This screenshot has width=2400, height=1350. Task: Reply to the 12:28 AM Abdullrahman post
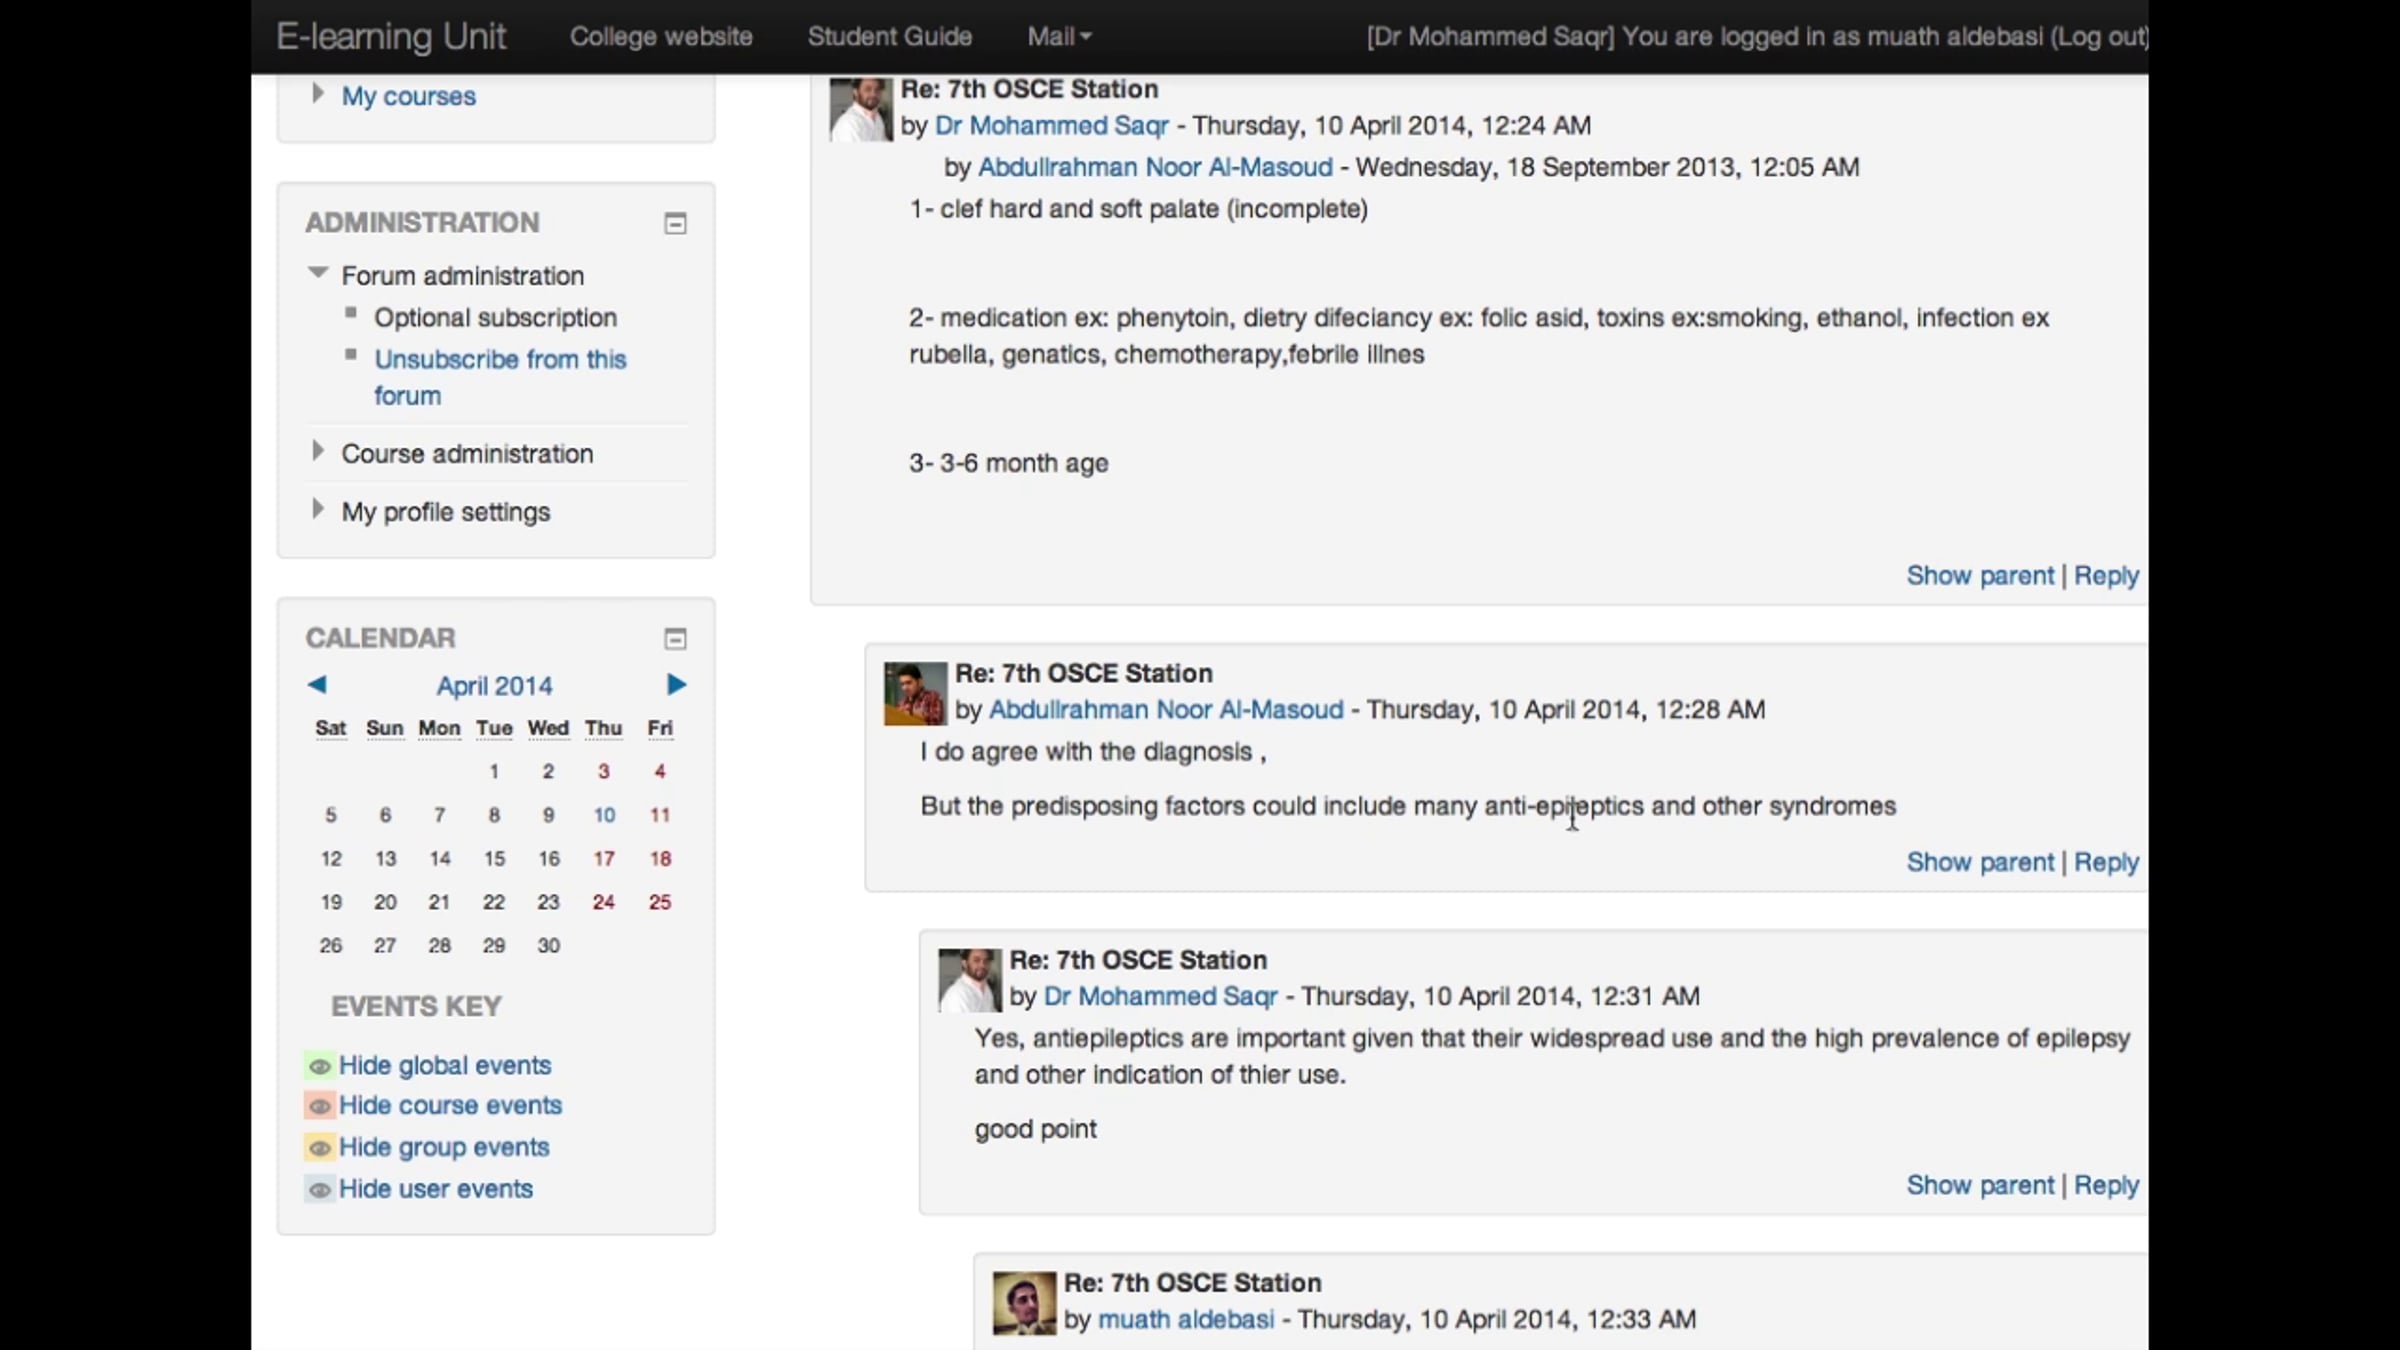point(2105,862)
